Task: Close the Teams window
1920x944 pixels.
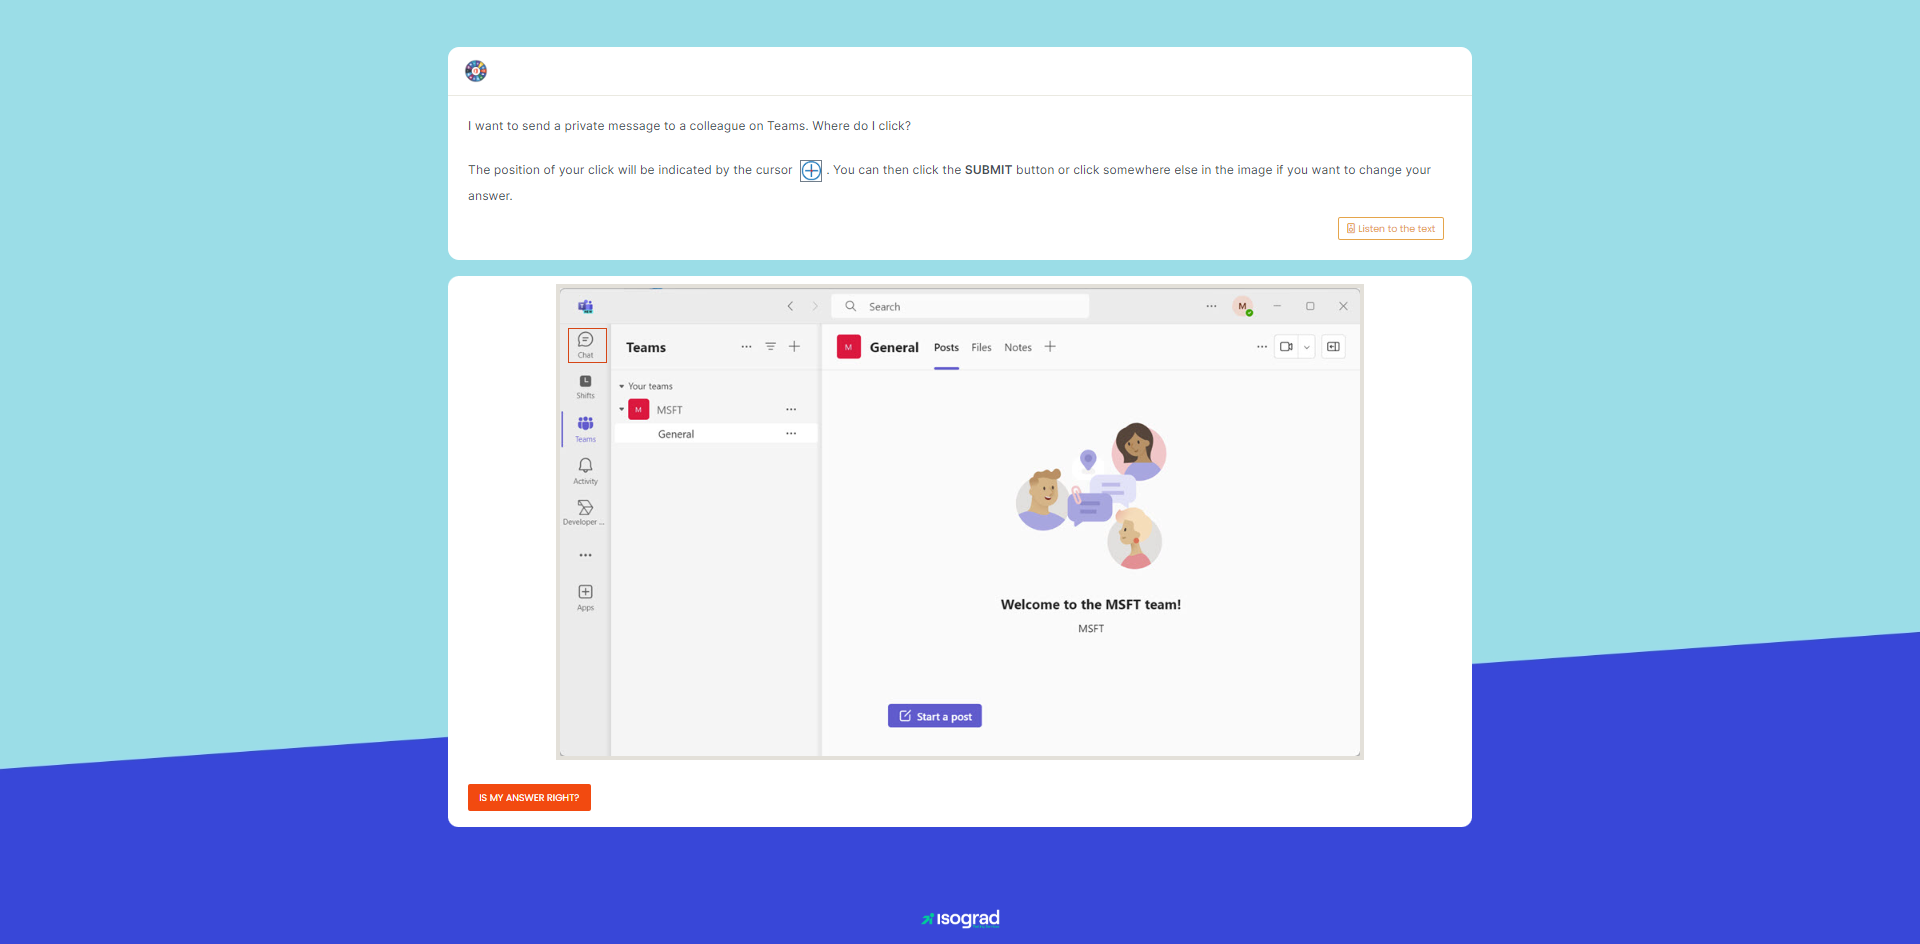Action: tap(1343, 306)
